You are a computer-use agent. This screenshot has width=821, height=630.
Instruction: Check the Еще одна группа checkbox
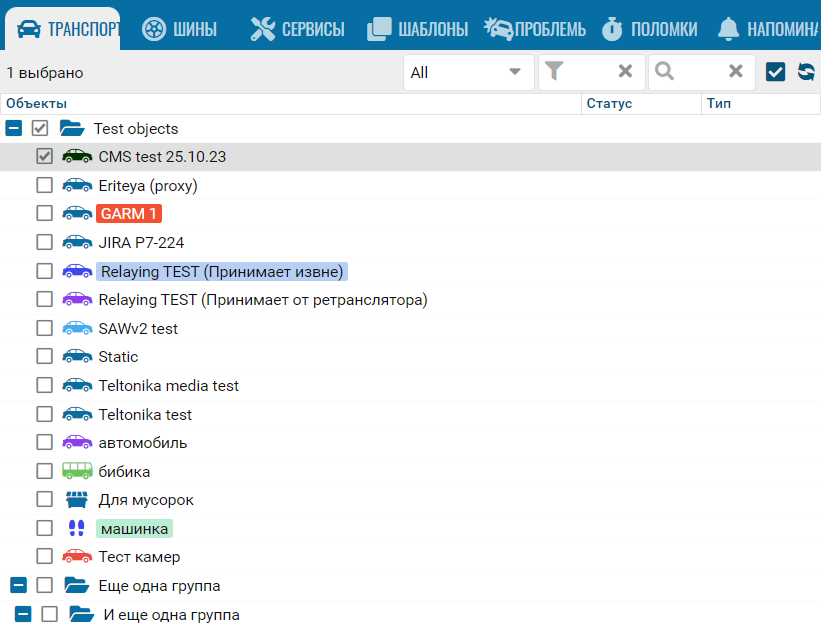(x=45, y=585)
